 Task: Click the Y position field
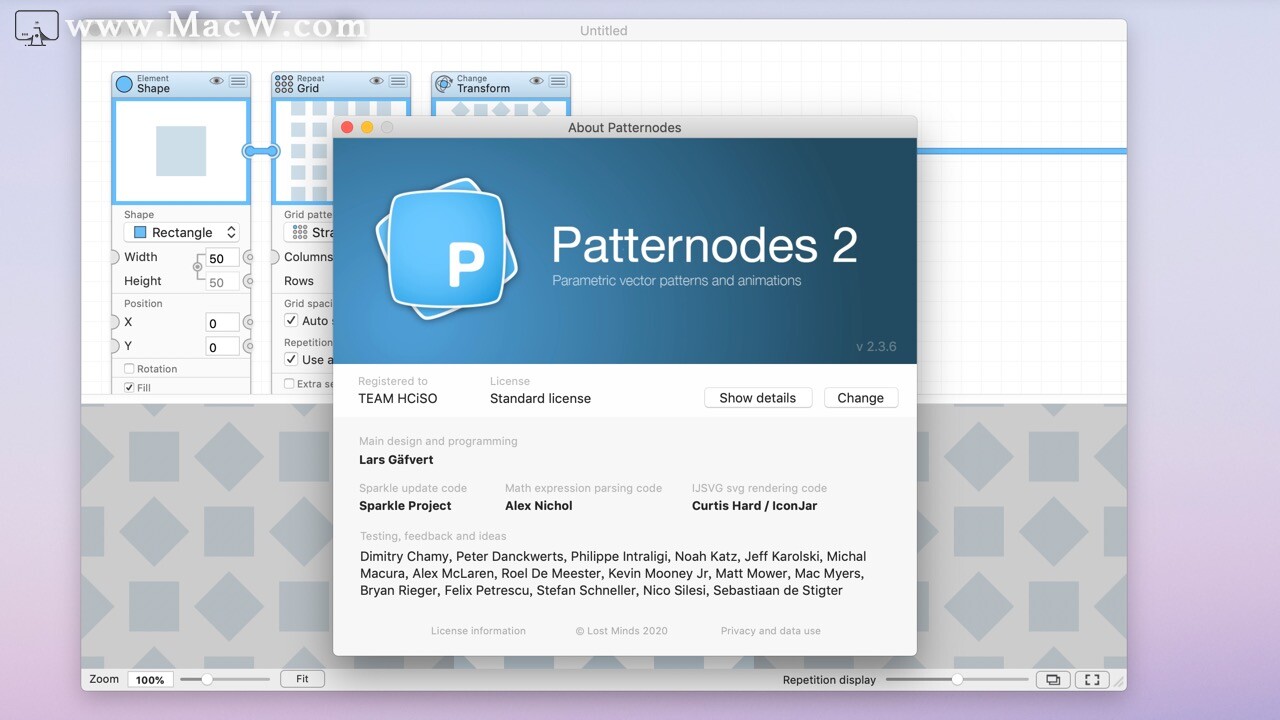223,347
